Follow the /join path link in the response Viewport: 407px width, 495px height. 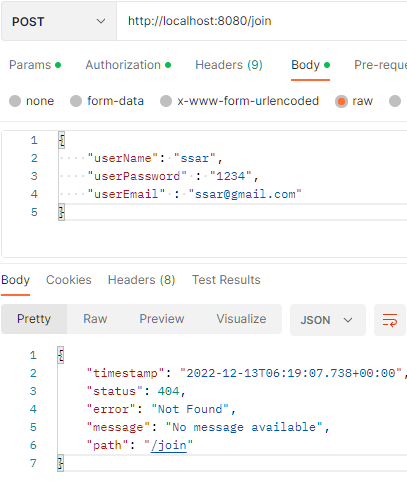tap(168, 445)
